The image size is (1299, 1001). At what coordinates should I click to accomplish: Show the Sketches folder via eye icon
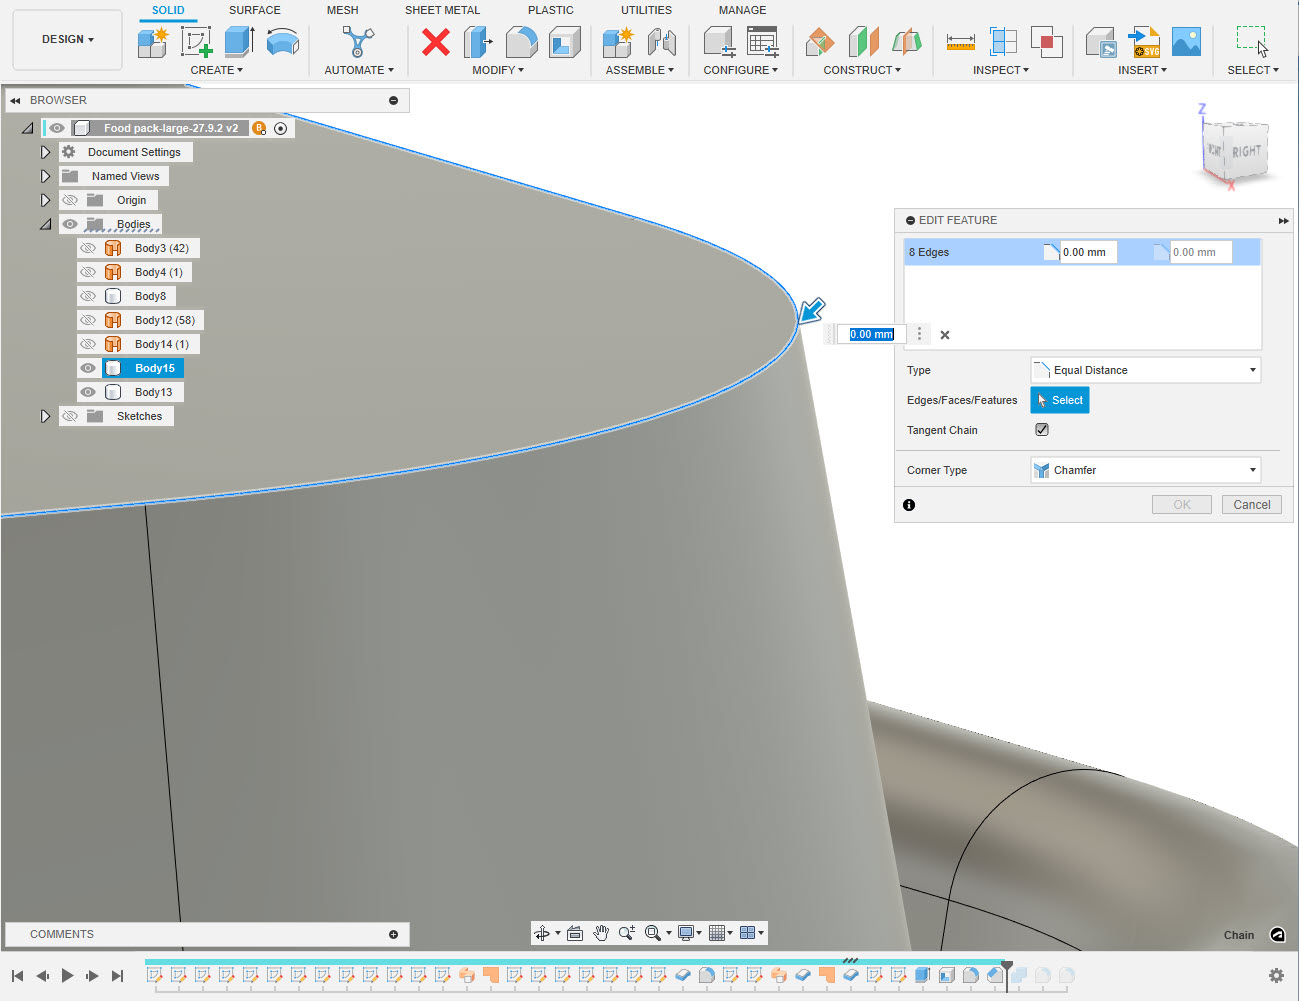point(70,416)
